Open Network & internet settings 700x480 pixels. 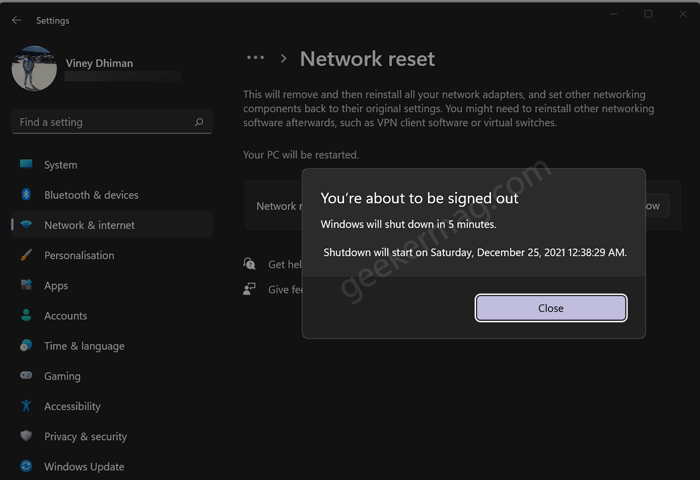click(x=89, y=225)
